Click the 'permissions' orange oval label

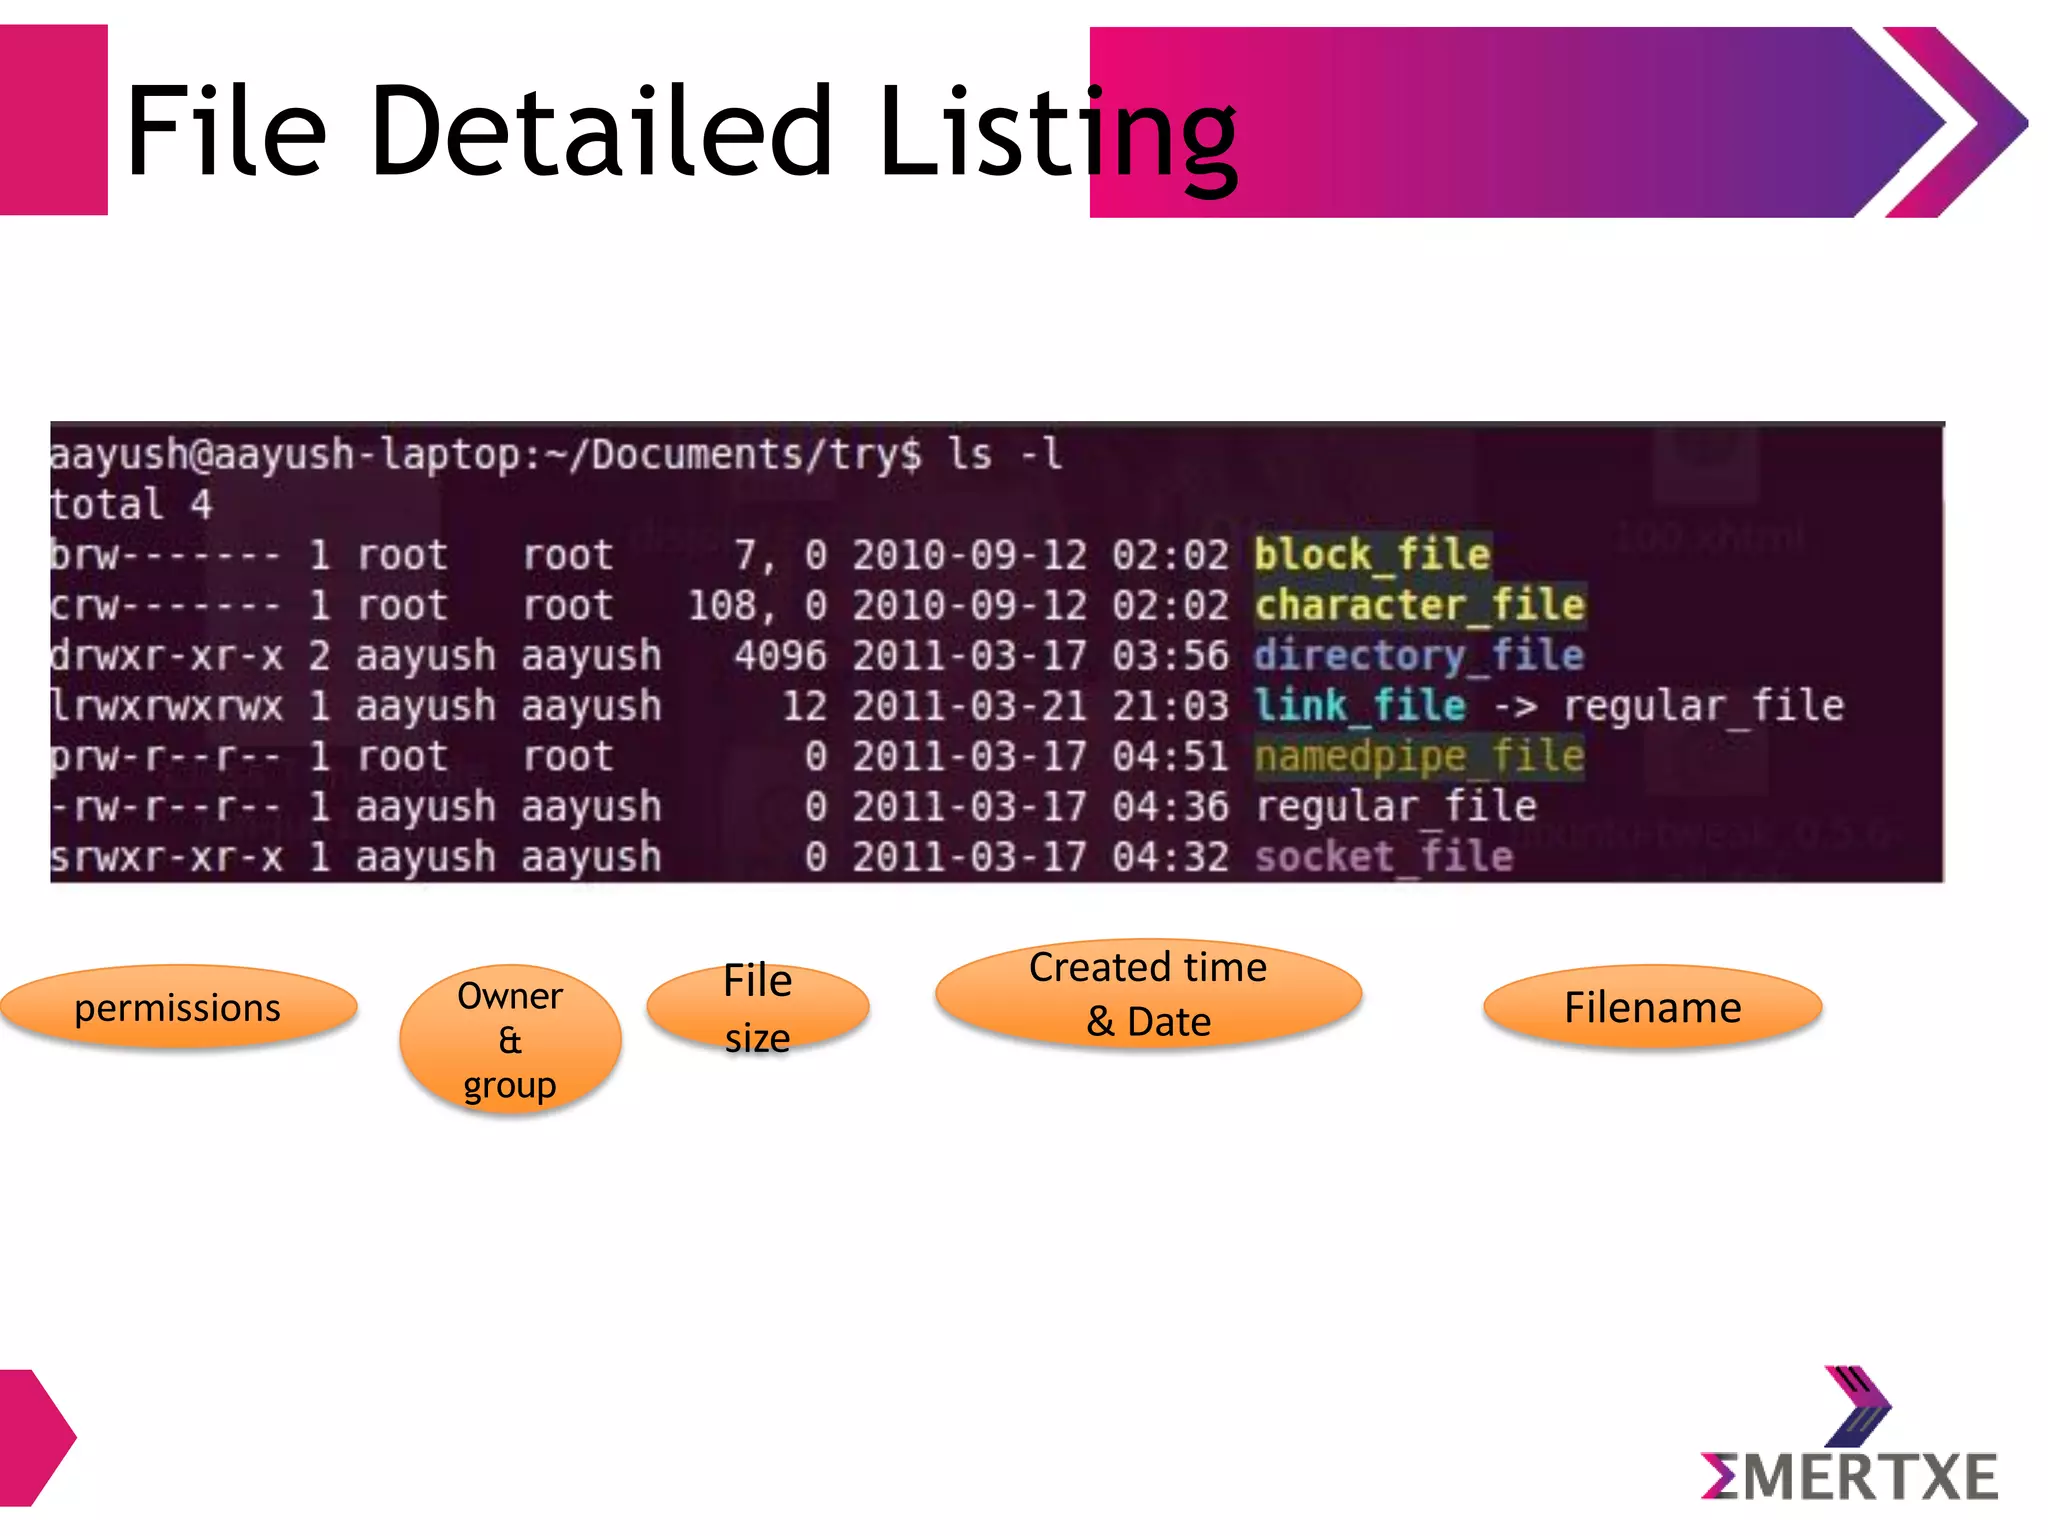pyautogui.click(x=178, y=1007)
